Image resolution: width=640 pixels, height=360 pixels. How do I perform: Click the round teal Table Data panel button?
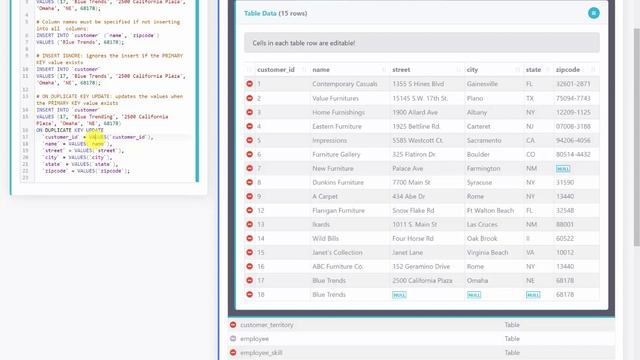(x=593, y=13)
